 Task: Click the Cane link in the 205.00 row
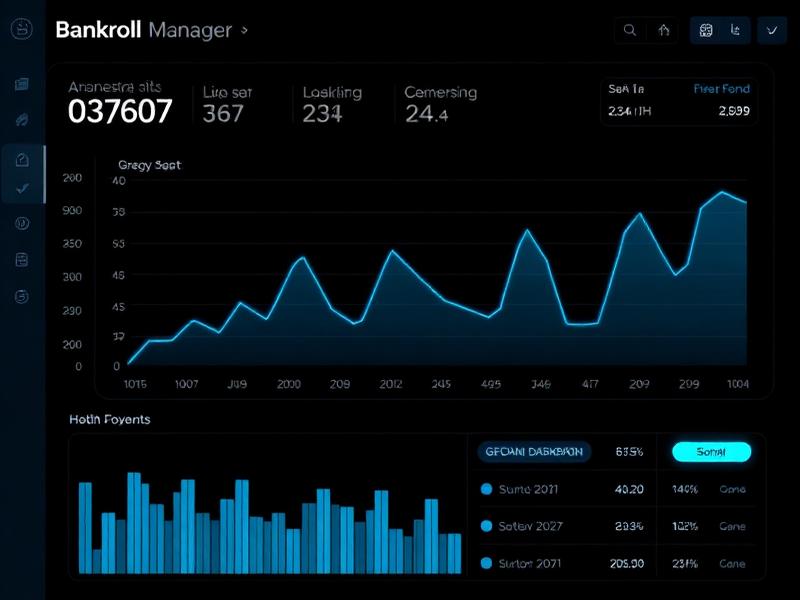(x=732, y=563)
